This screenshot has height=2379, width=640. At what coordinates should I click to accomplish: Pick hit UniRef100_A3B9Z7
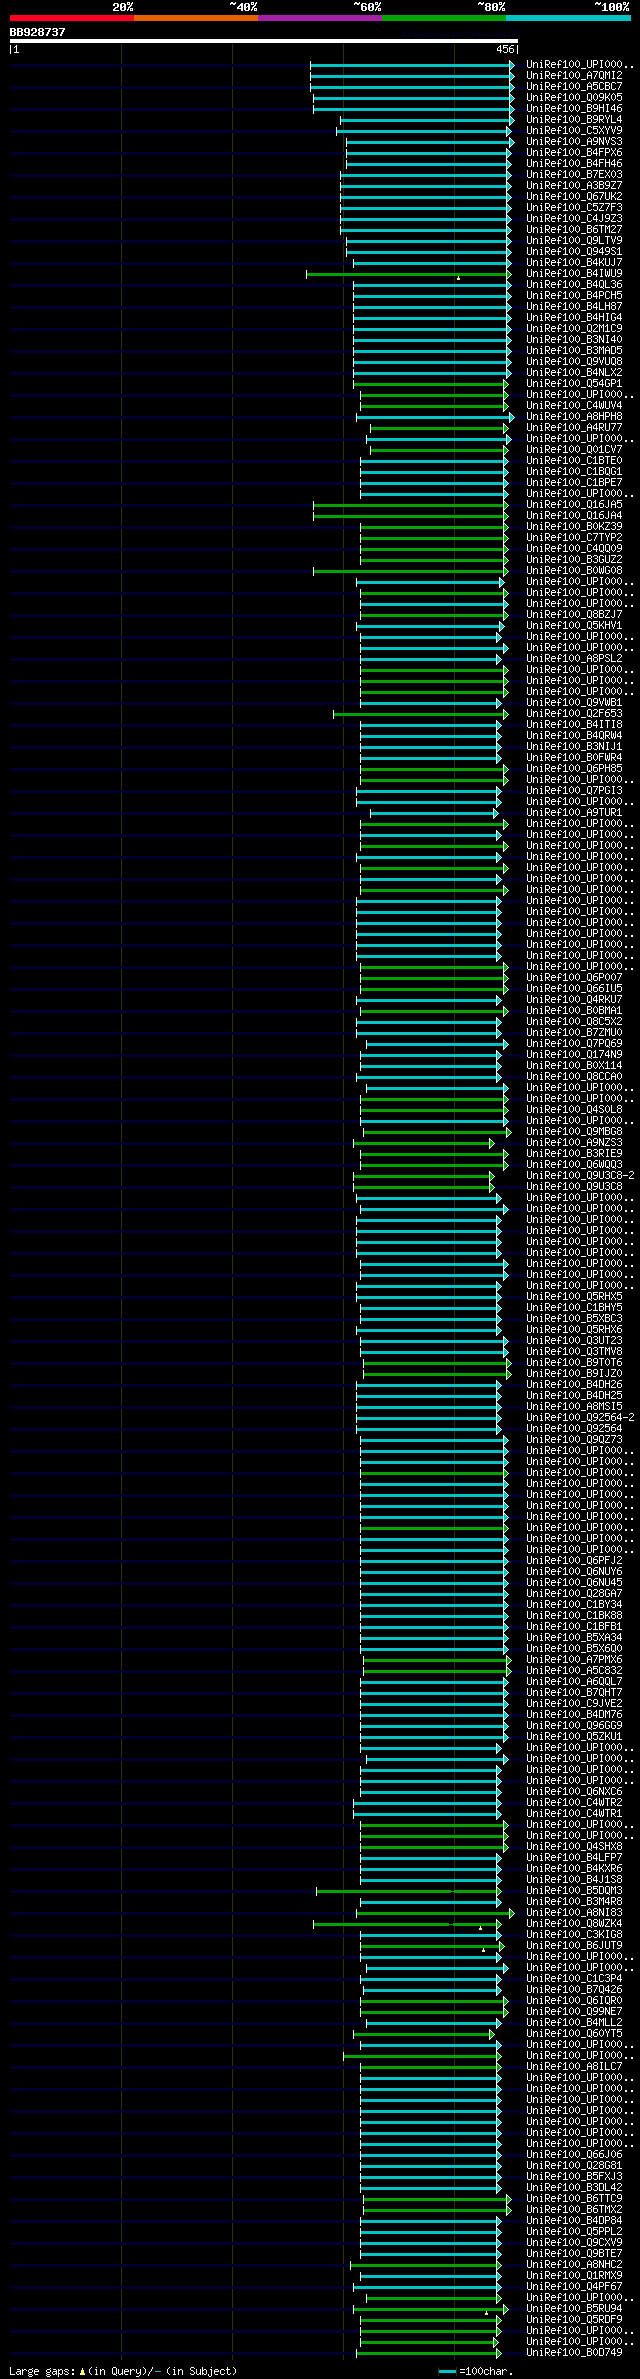coord(574,186)
